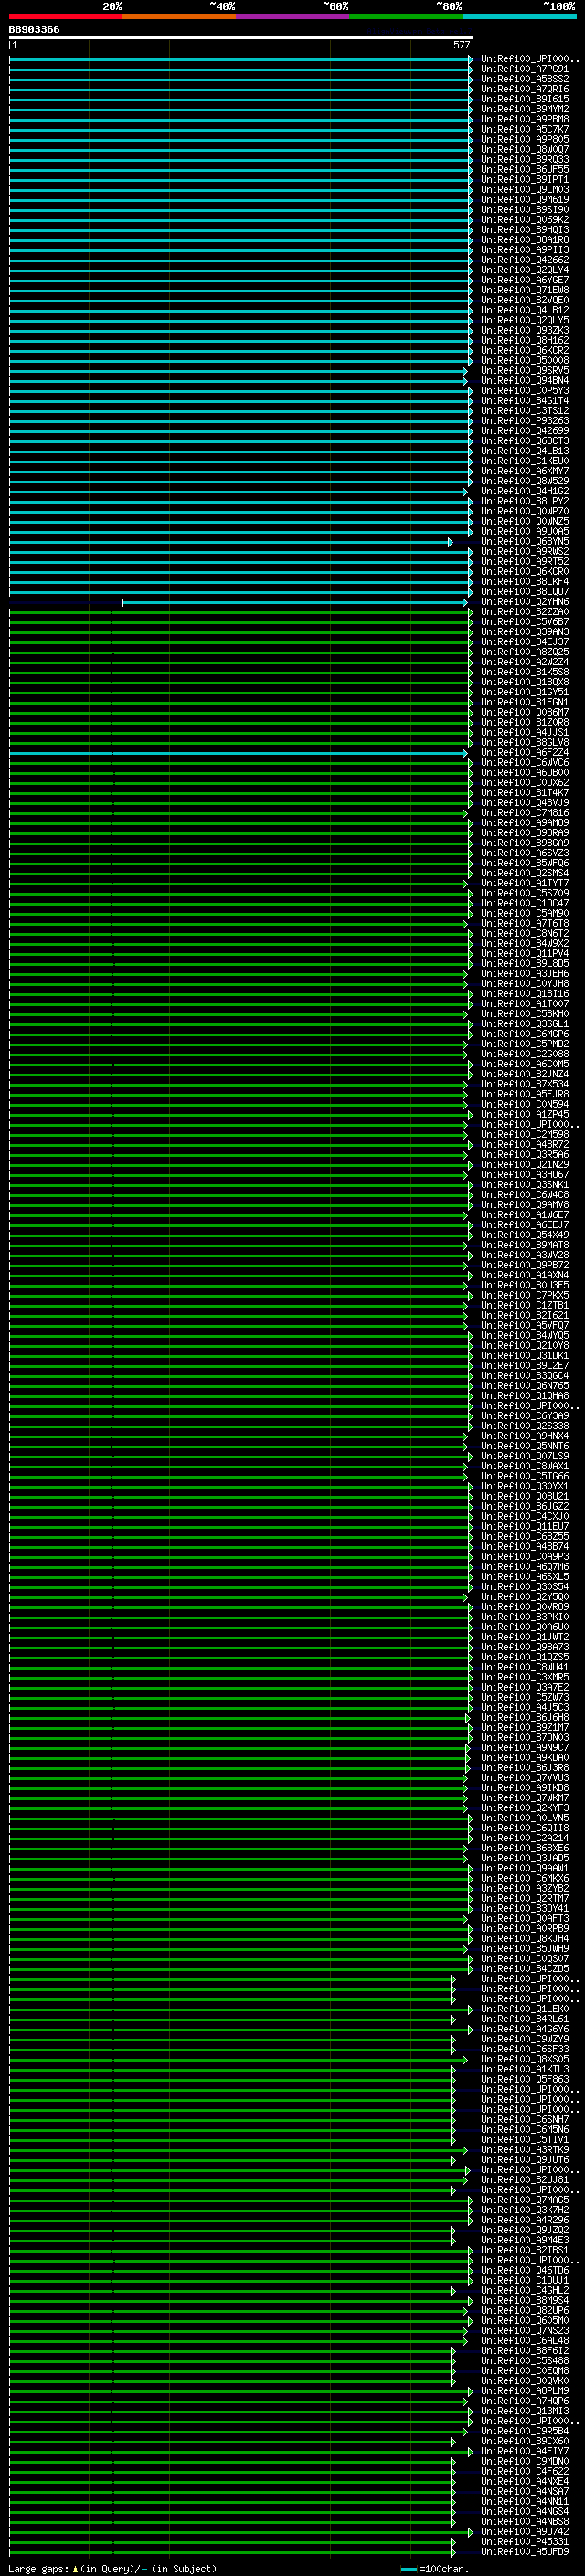Select hit label UniRef100_Q1GY51
The width and height of the screenshot is (585, 2576).
click(x=525, y=692)
